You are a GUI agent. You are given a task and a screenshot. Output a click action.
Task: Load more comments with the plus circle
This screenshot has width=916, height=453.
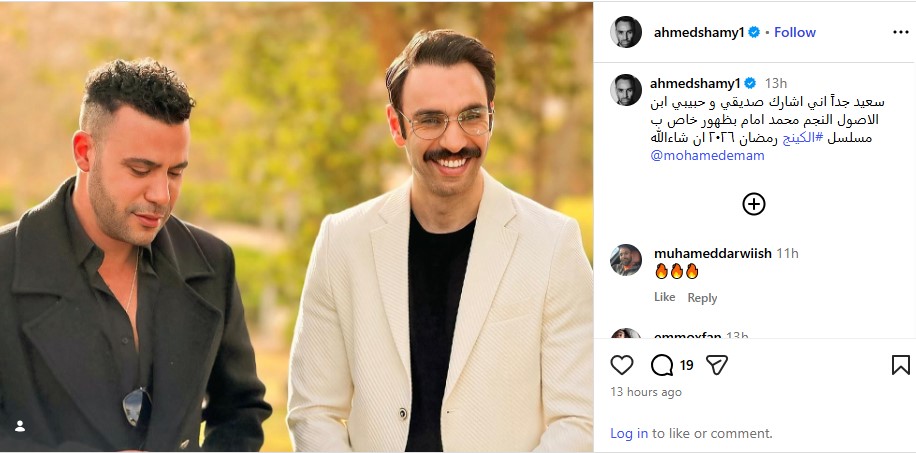coord(754,204)
